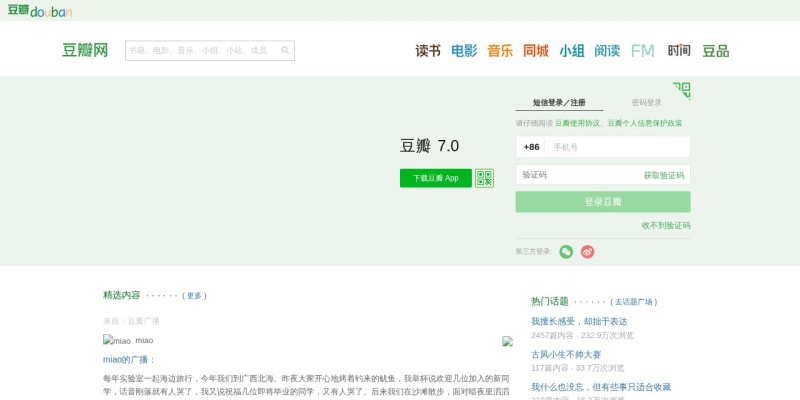The height and width of the screenshot is (400, 800).
Task: Click the 热门话题 heading
Action: tap(549, 302)
